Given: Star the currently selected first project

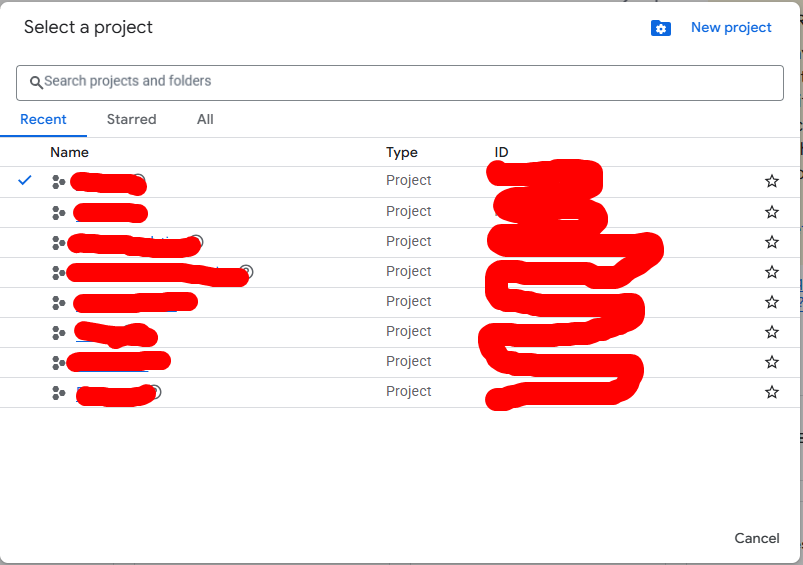Looking at the screenshot, I should tap(771, 181).
